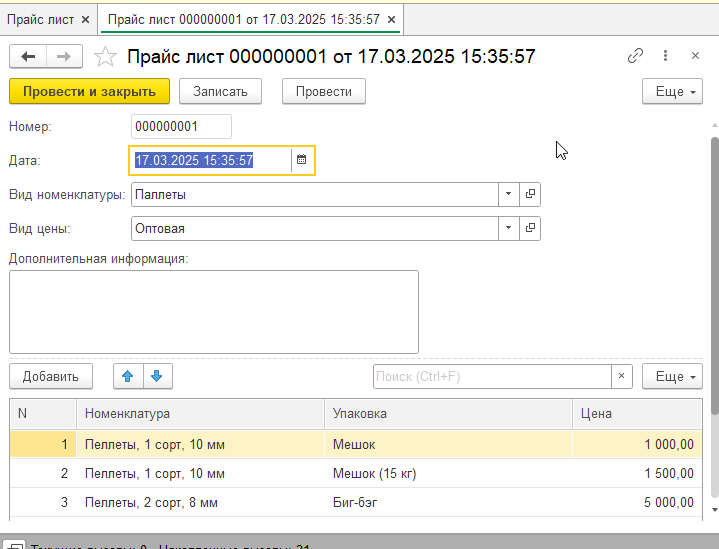Click the forward navigation arrow

(63, 57)
